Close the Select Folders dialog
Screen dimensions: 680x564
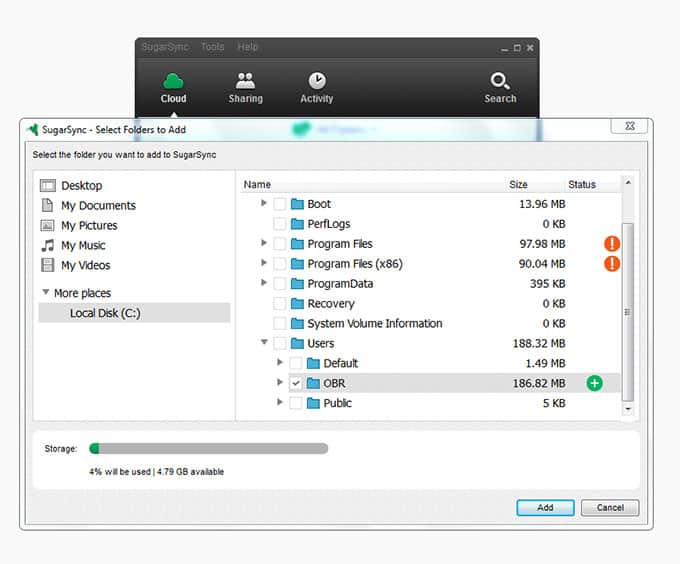629,126
